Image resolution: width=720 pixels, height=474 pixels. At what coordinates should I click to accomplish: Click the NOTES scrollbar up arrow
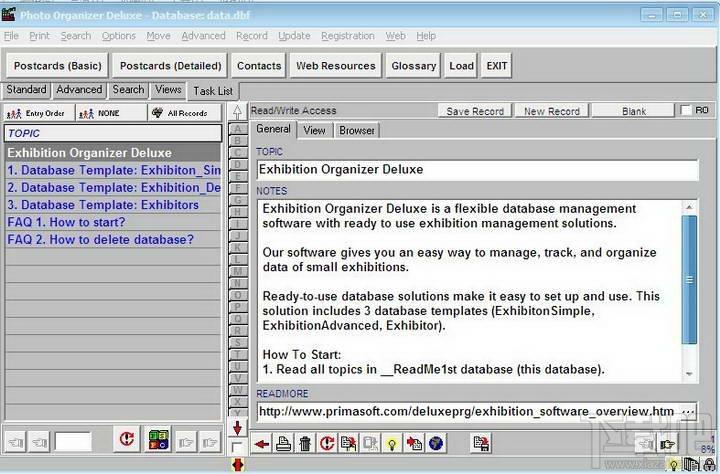[689, 207]
